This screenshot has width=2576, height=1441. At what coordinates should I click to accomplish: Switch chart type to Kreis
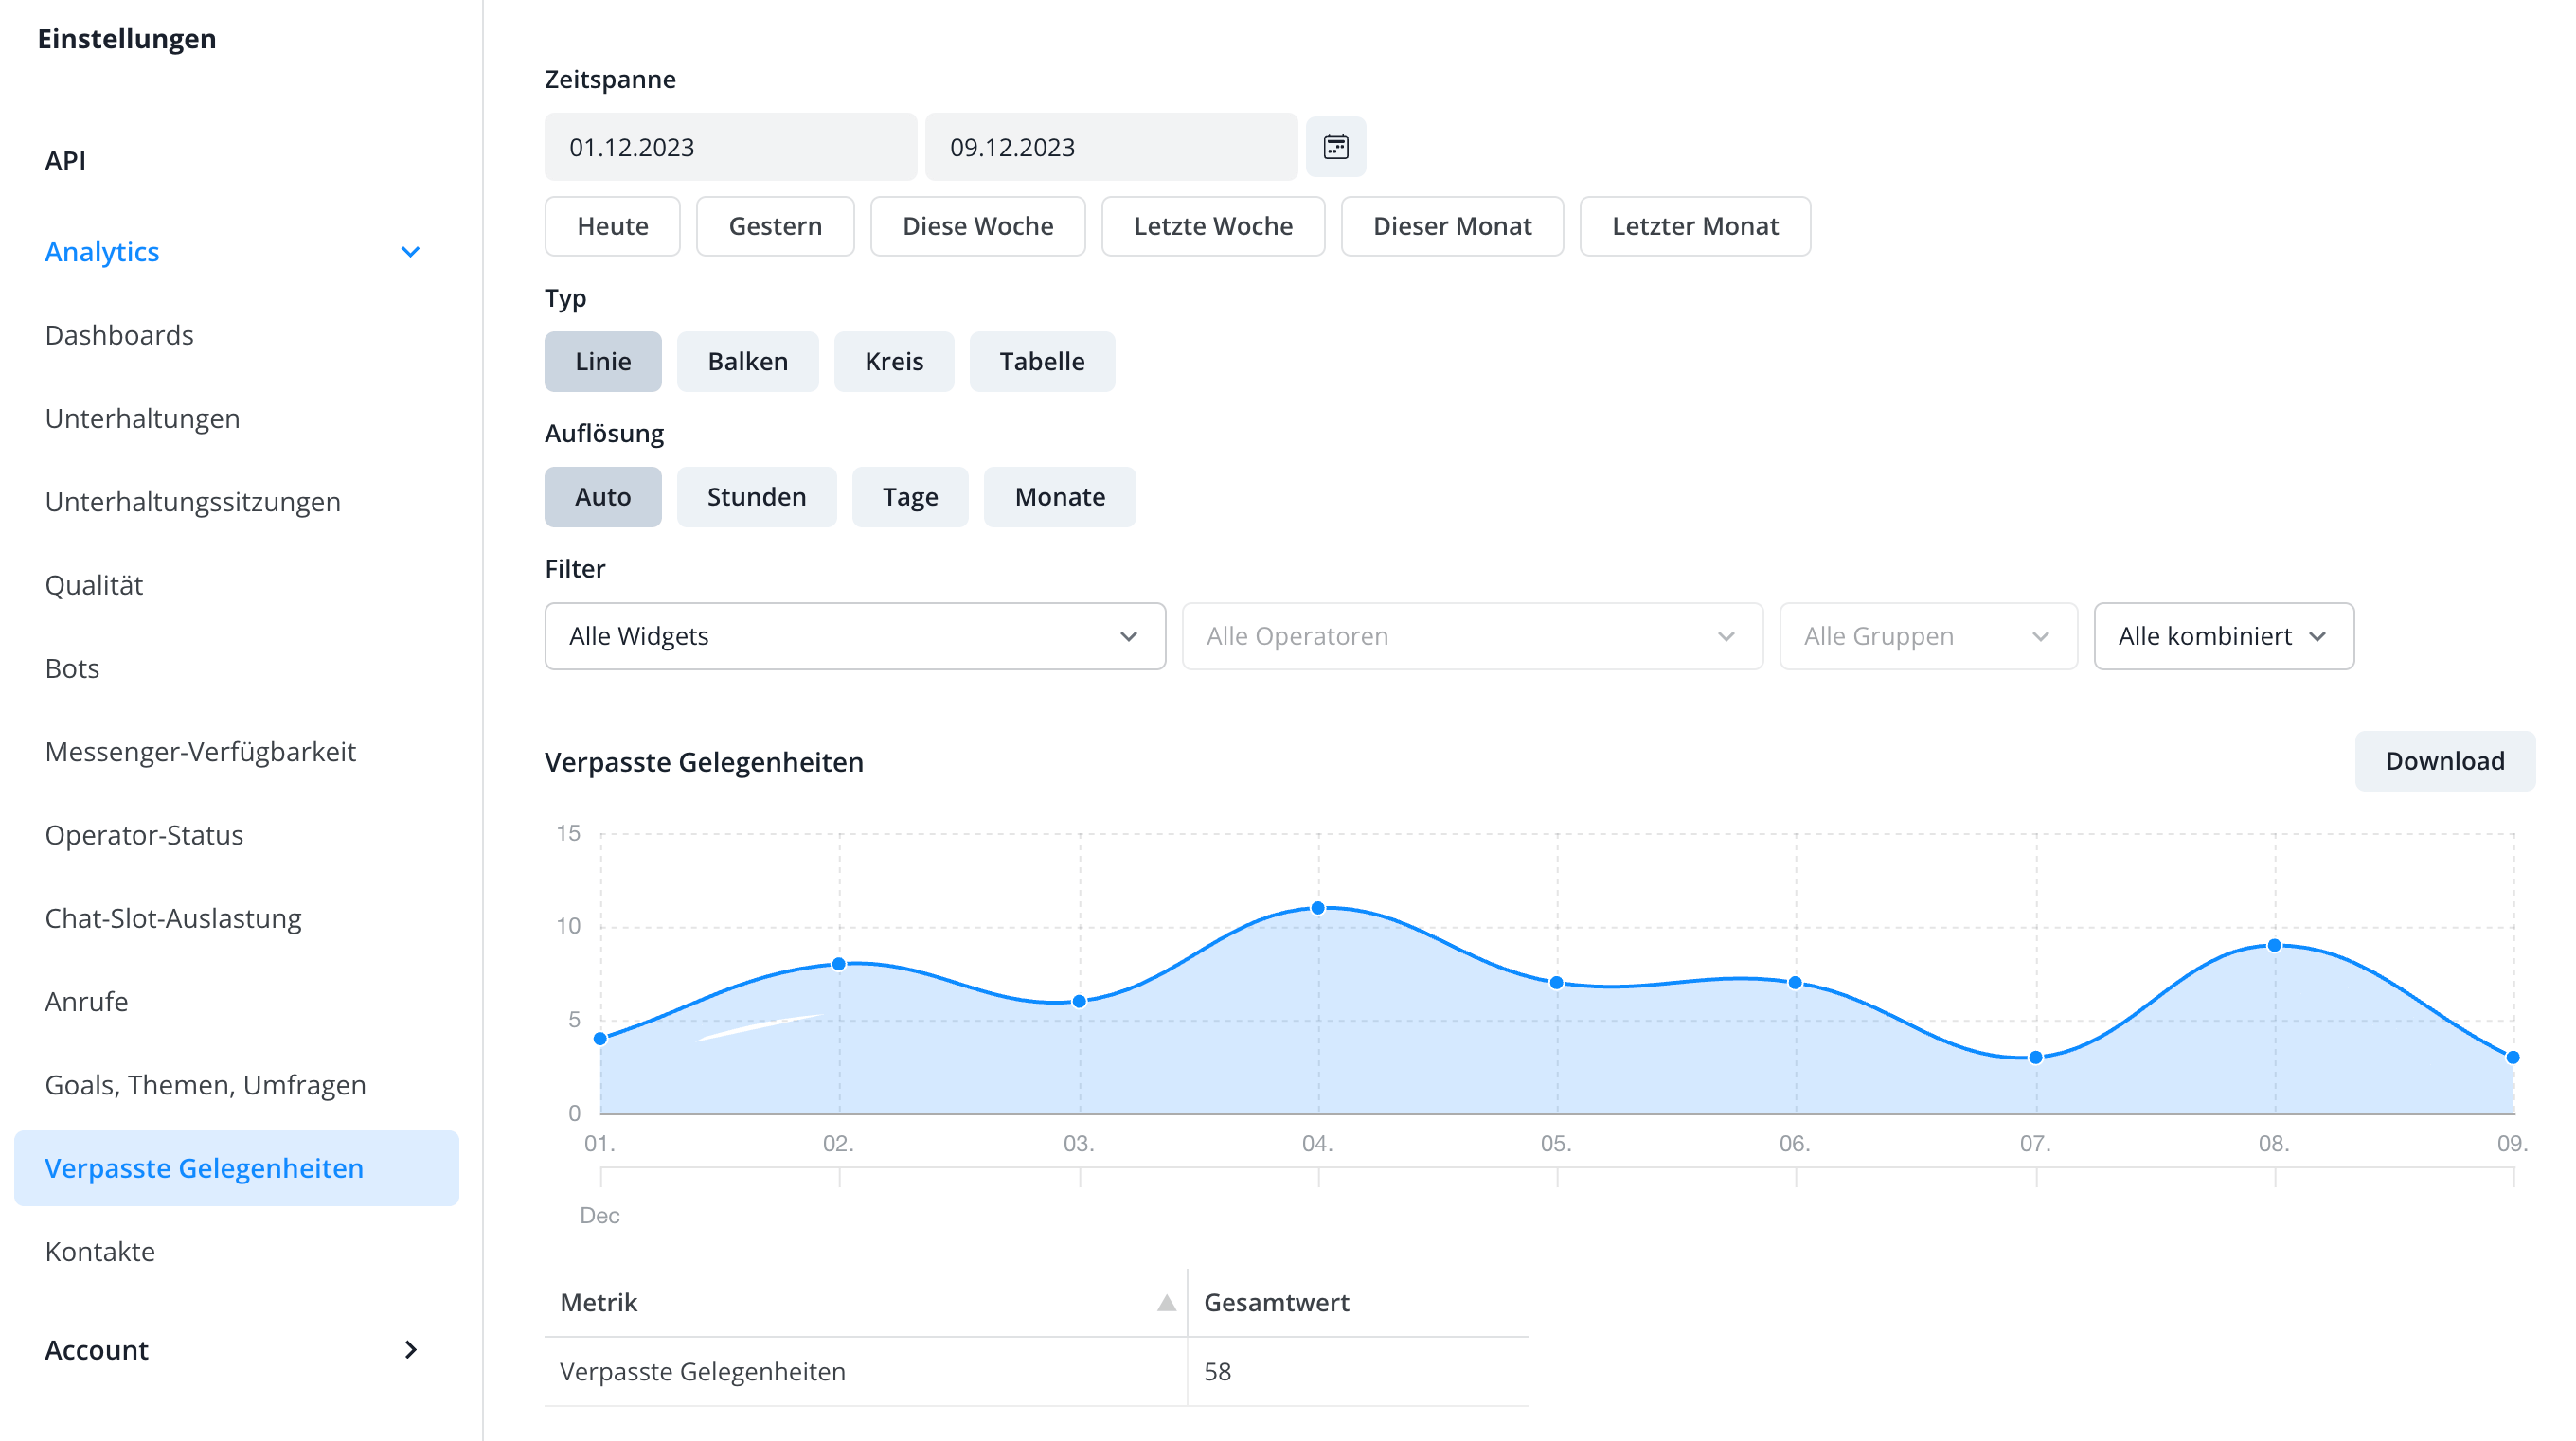point(893,361)
